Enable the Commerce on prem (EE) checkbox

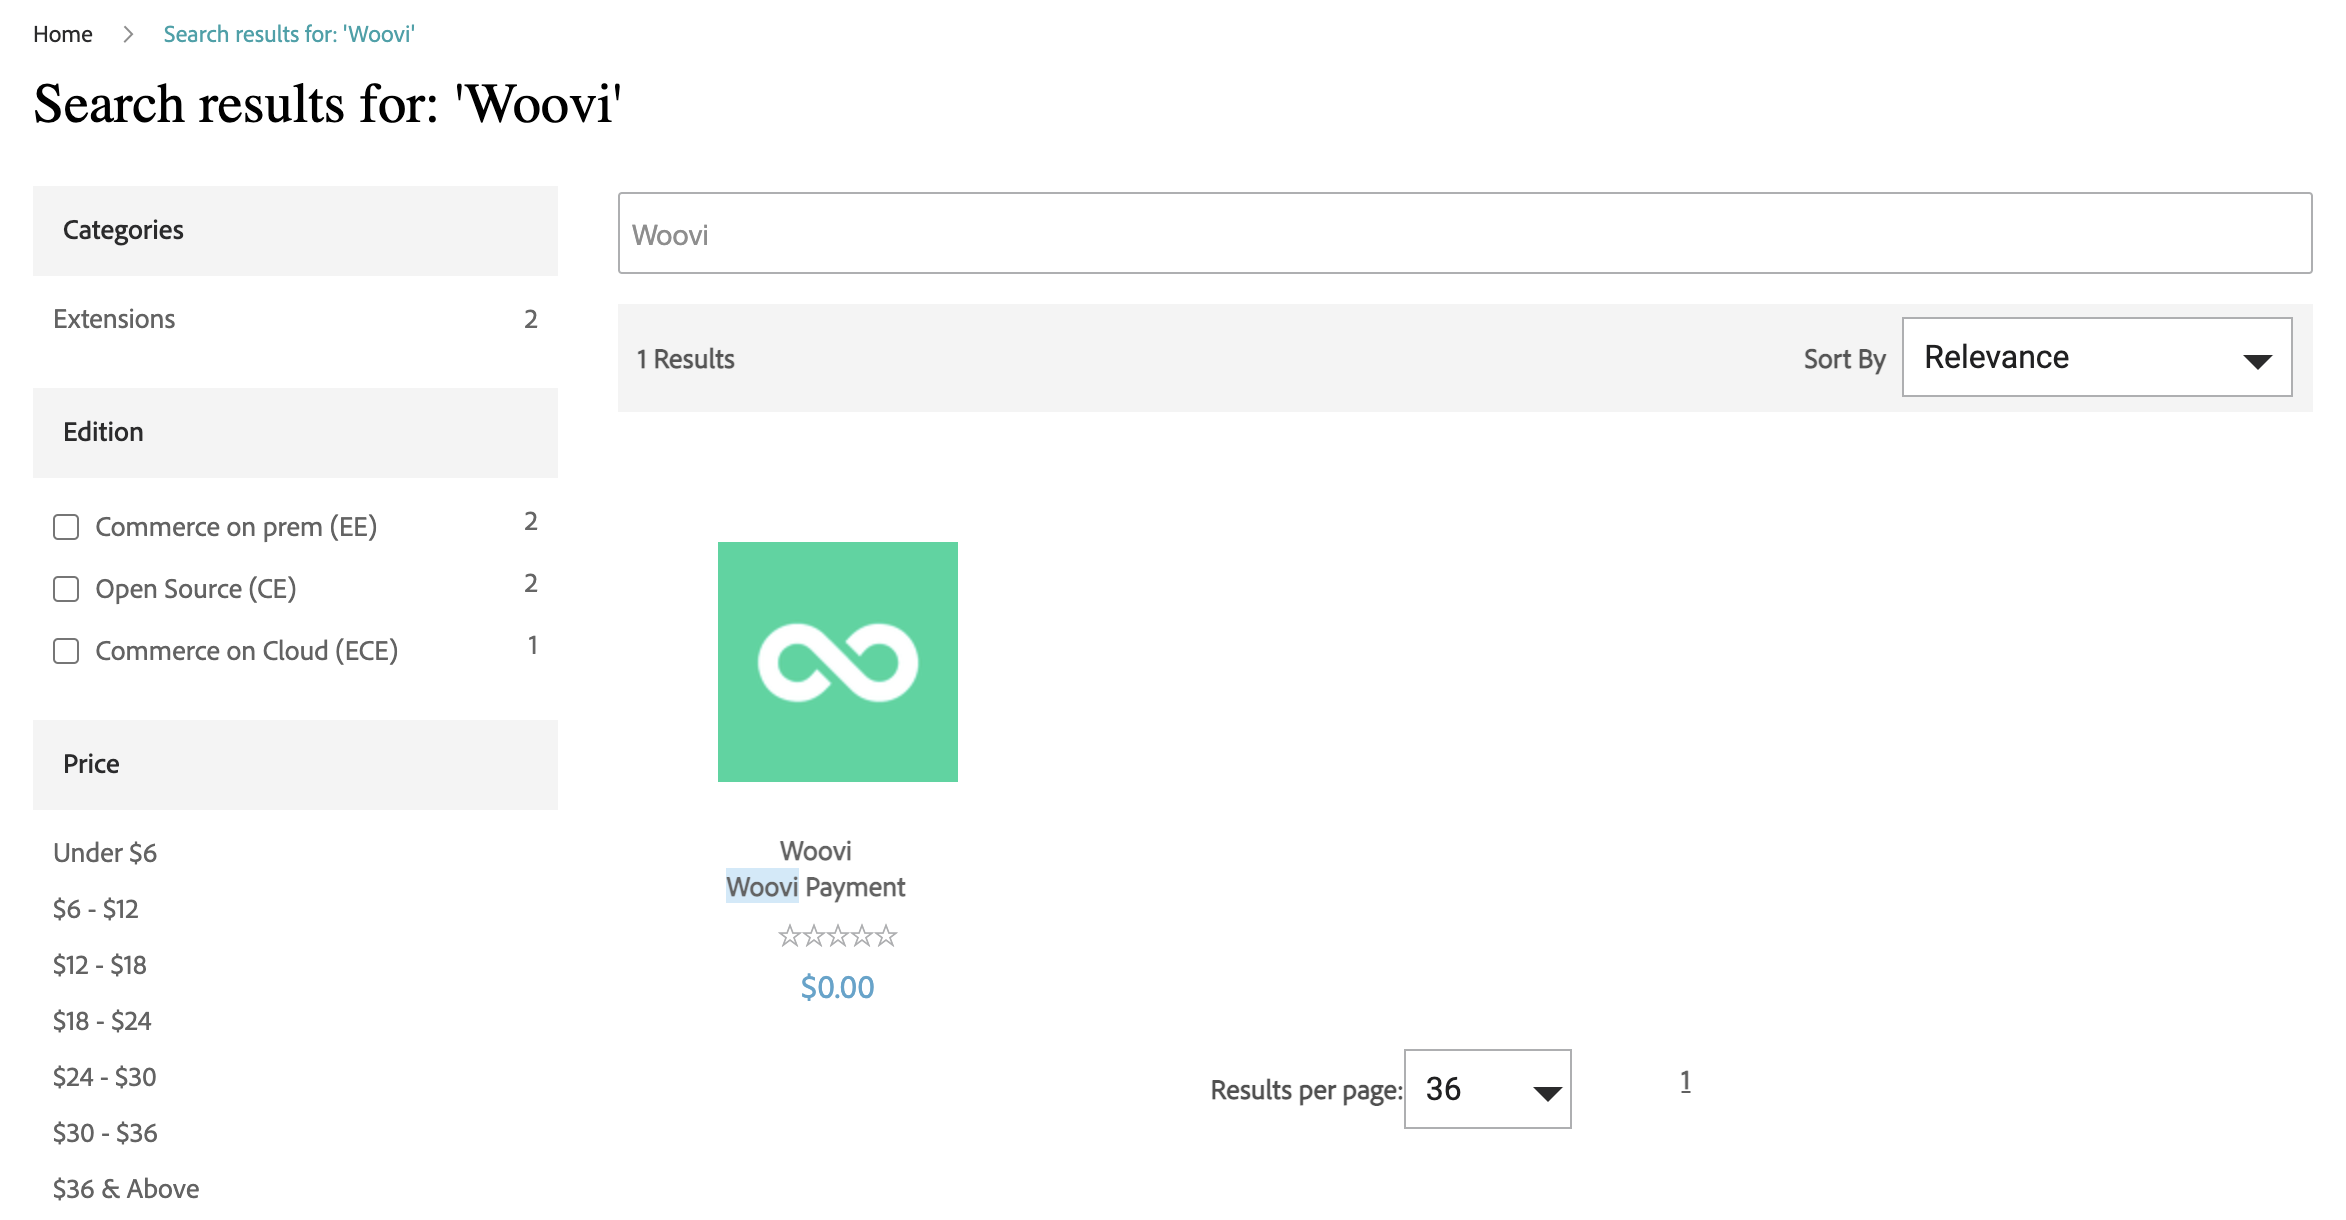tap(66, 527)
